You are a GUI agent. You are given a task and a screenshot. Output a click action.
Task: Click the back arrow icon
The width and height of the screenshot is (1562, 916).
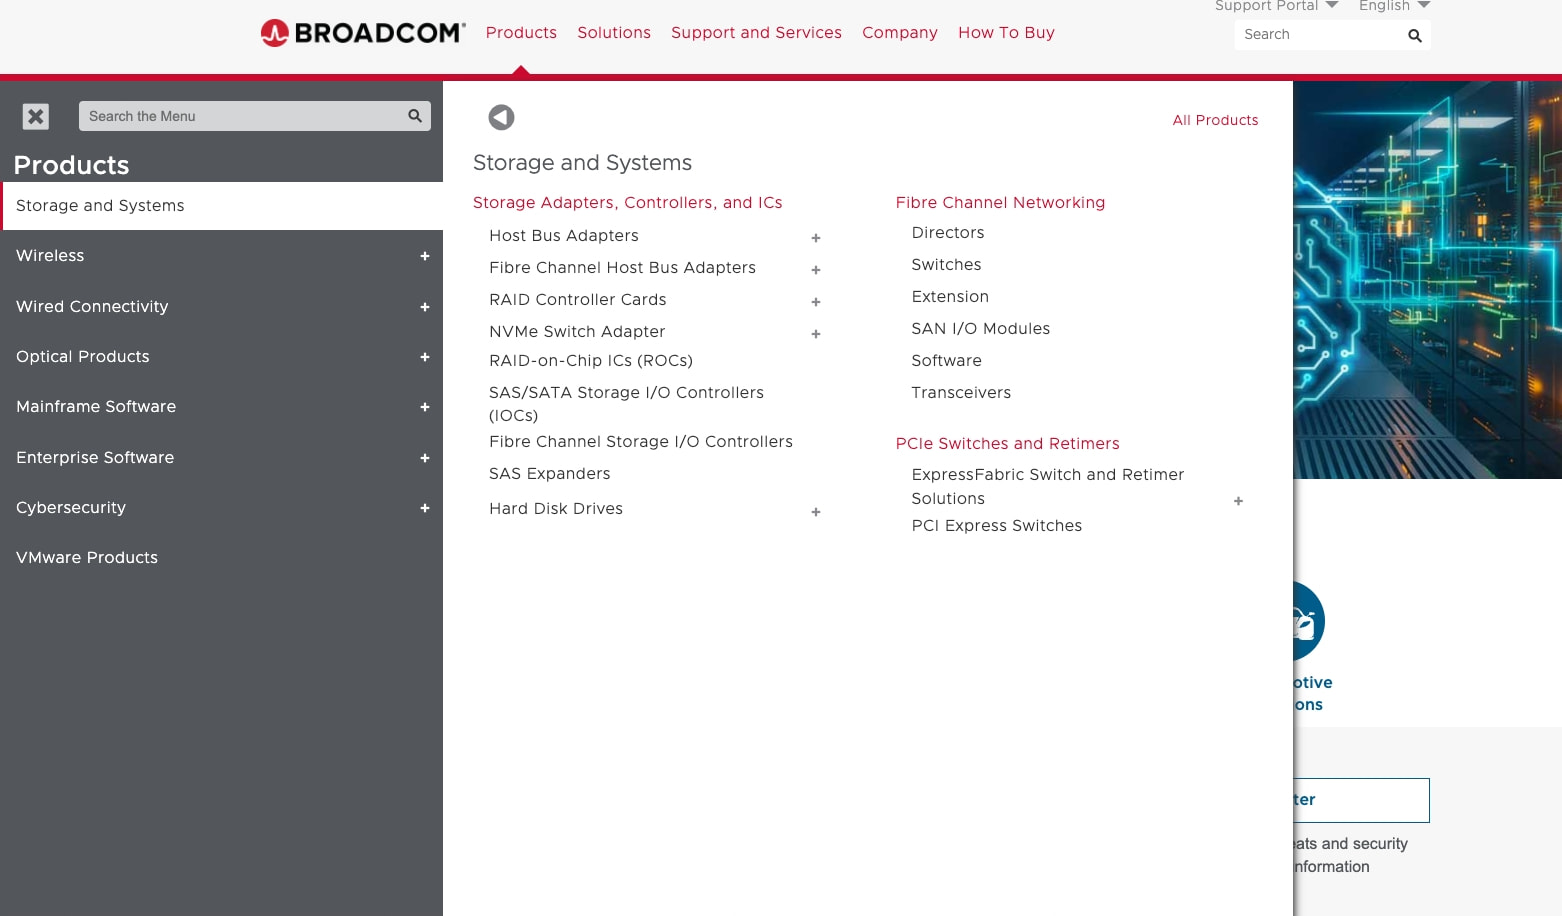(x=501, y=118)
